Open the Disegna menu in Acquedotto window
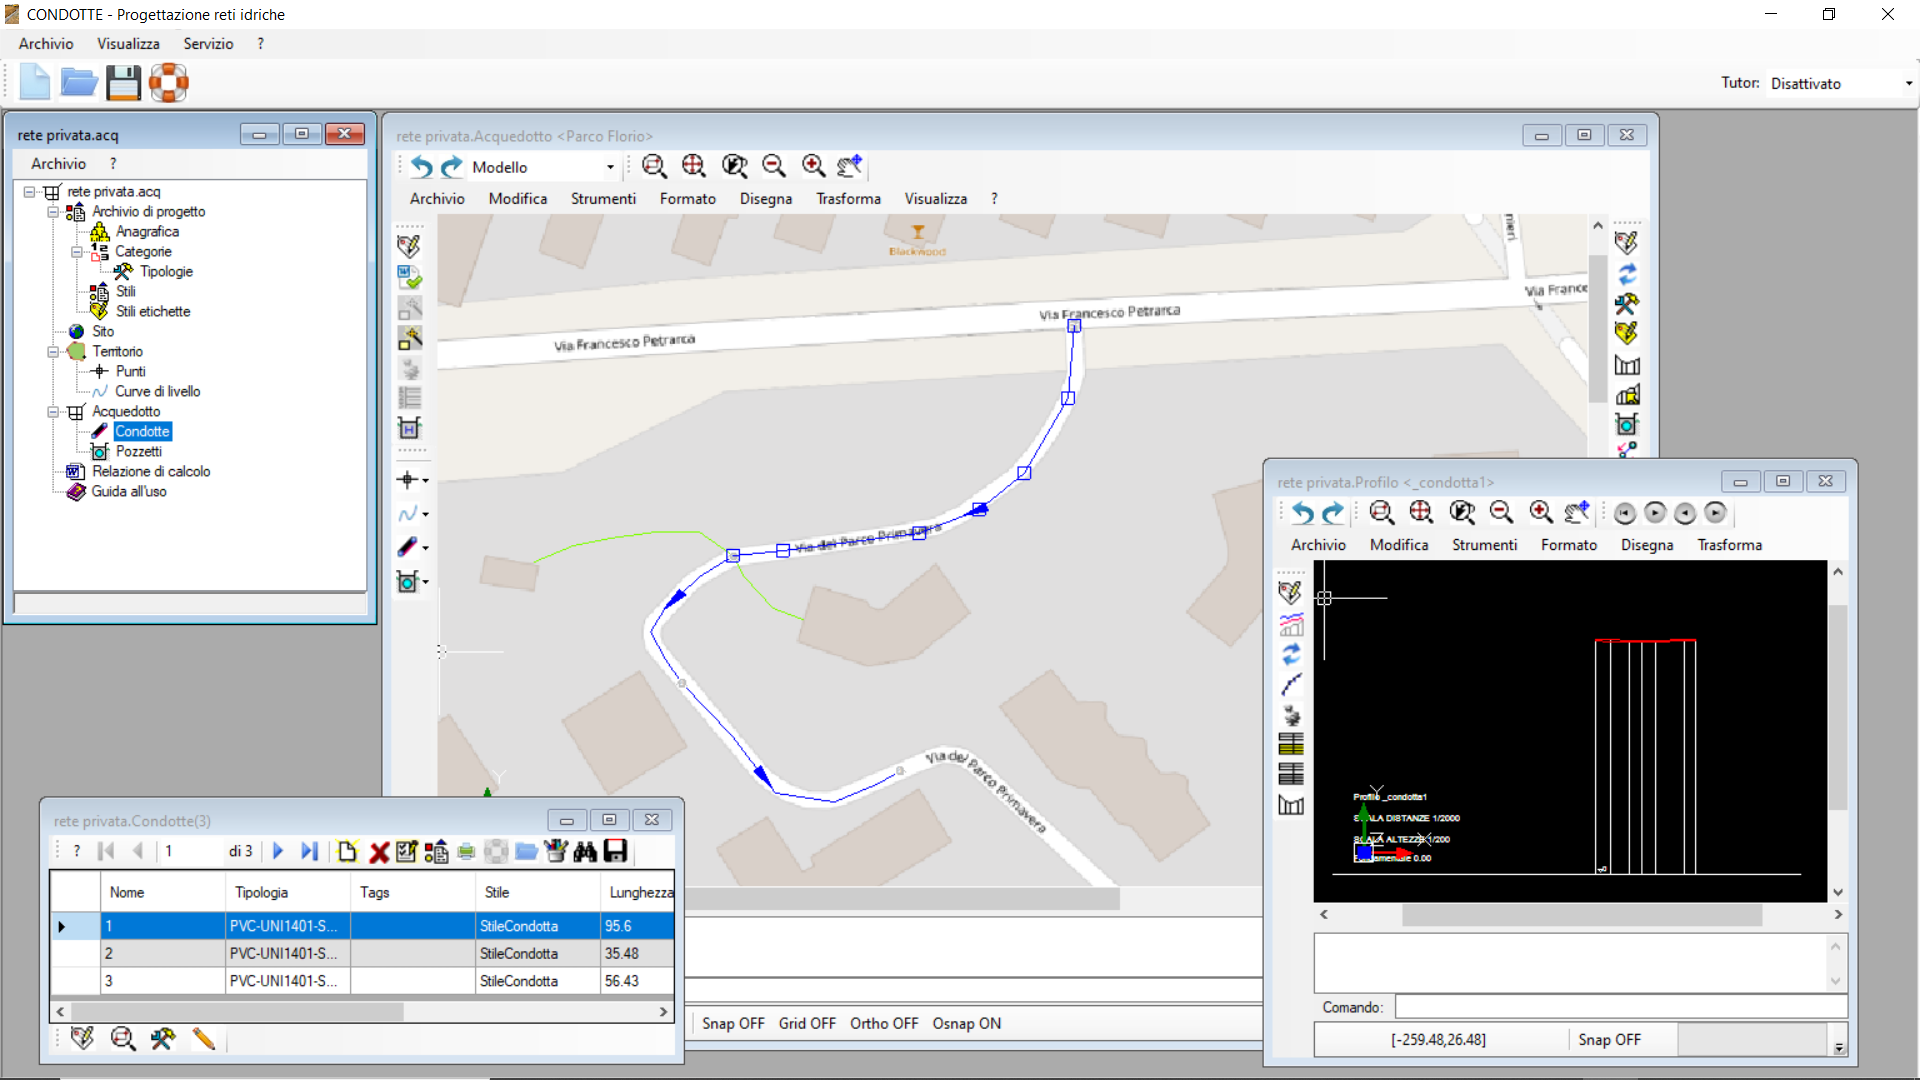This screenshot has height=1080, width=1920. [x=766, y=199]
